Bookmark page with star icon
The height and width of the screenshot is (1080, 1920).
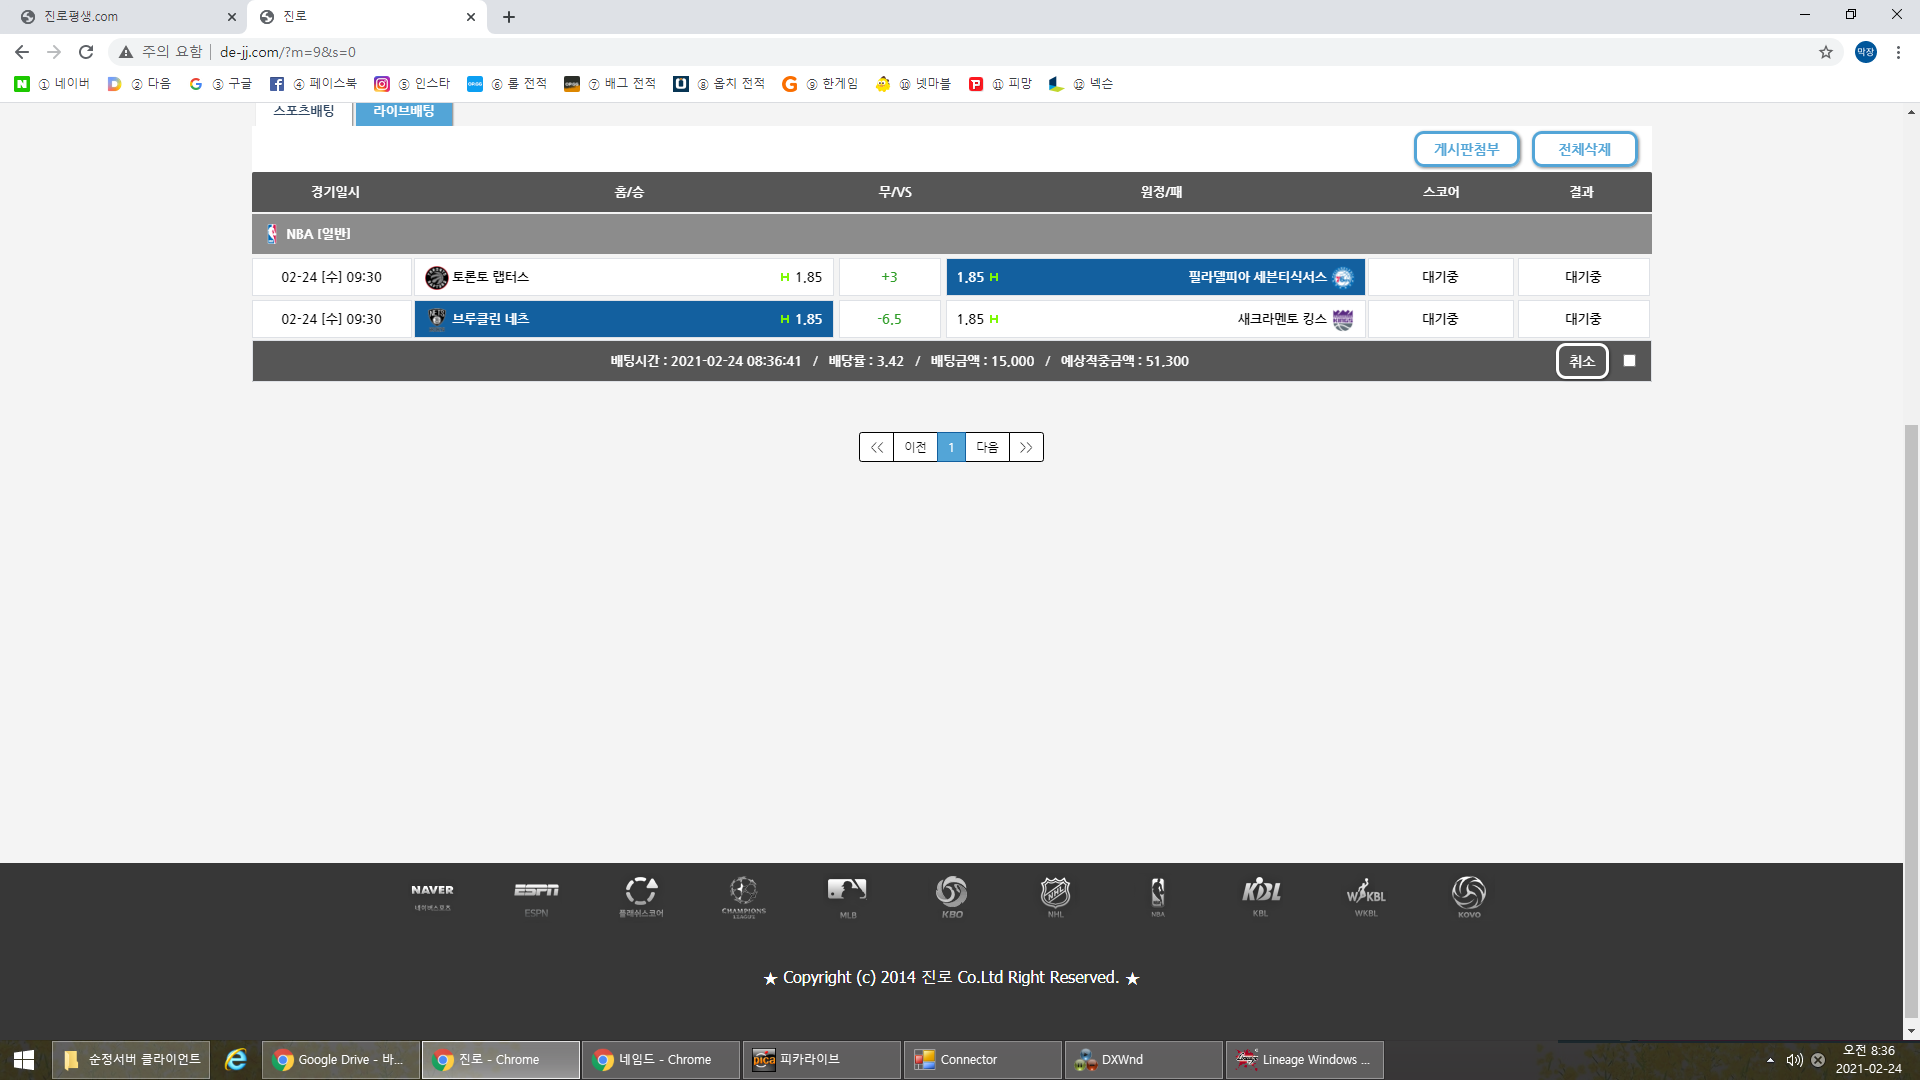1825,52
